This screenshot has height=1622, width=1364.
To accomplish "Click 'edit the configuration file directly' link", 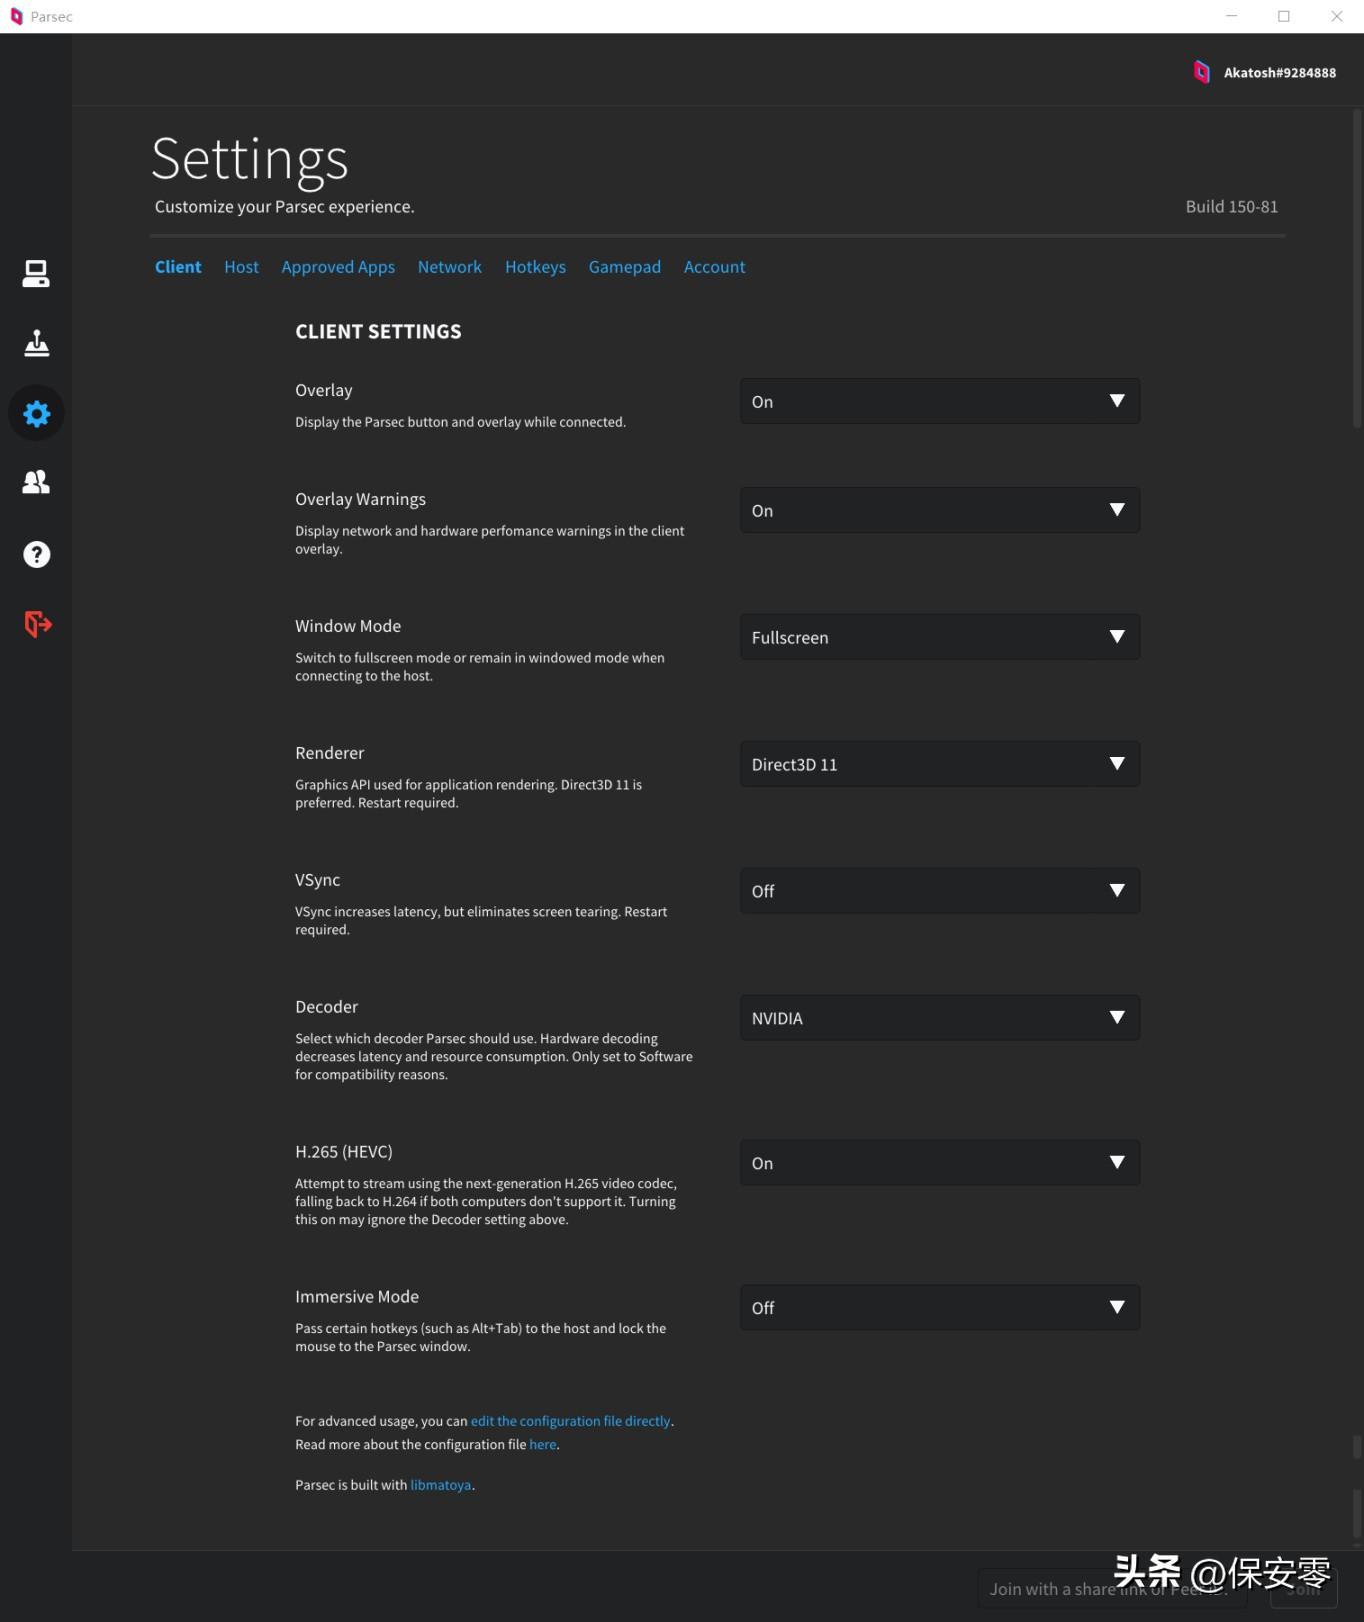I will click(570, 1421).
